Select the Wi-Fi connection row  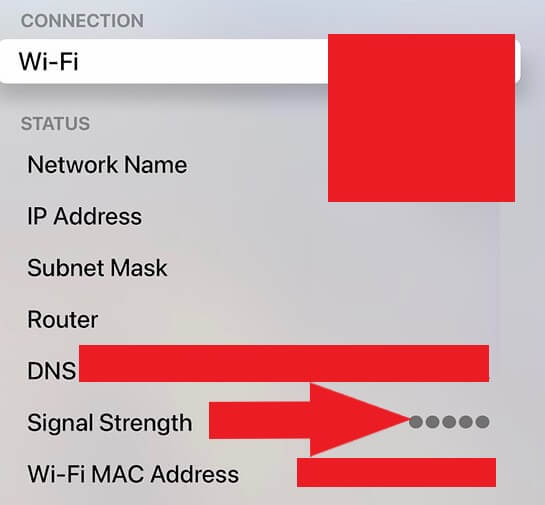point(260,62)
